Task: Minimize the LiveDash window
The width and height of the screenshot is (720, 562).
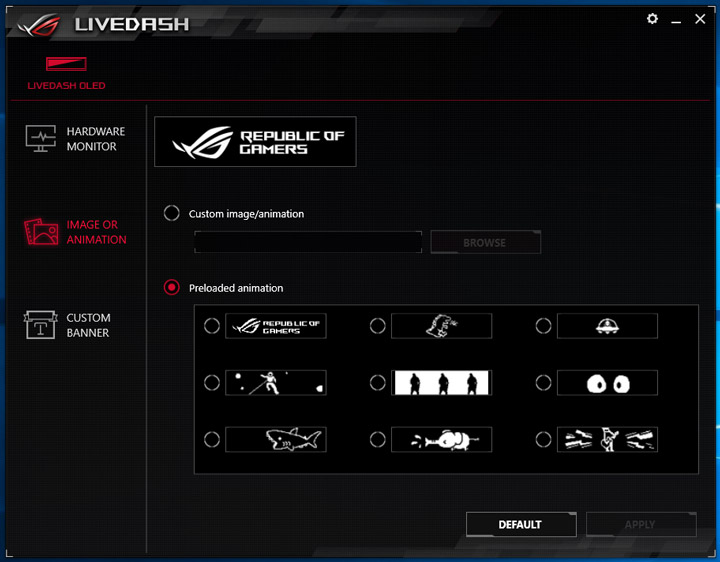Action: (676, 20)
